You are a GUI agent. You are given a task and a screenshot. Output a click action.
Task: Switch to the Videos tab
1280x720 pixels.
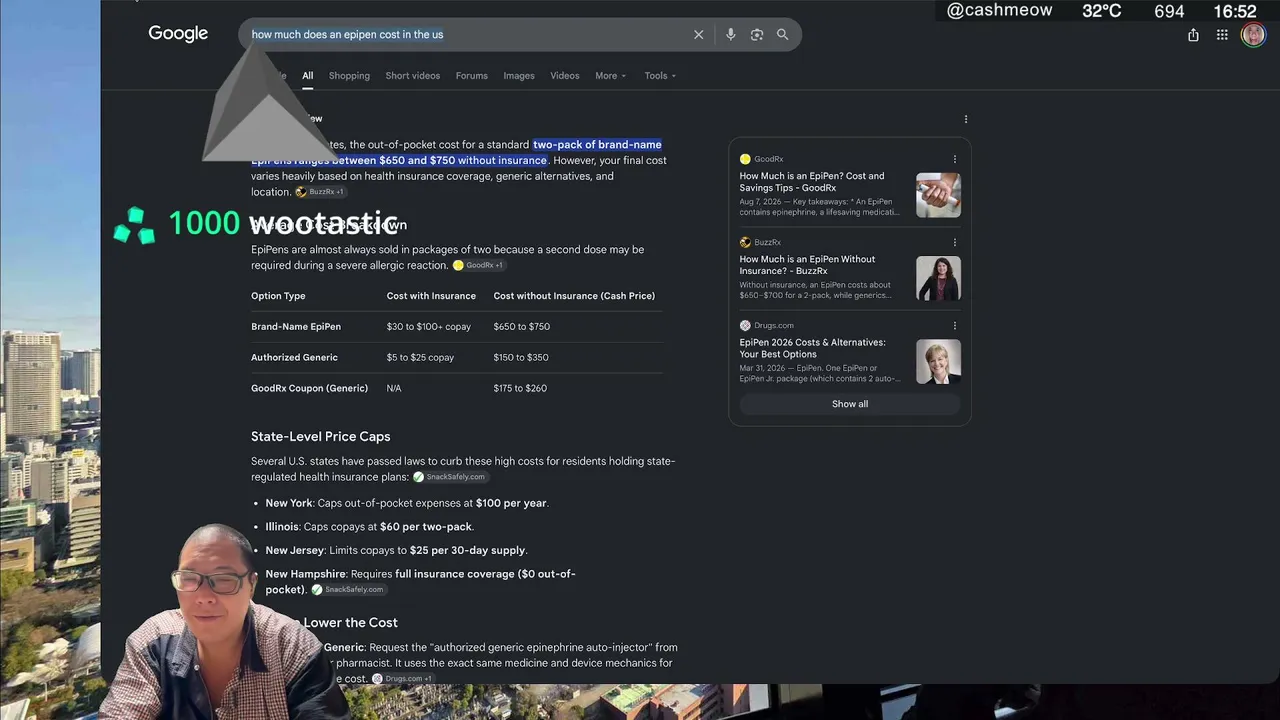click(x=565, y=76)
